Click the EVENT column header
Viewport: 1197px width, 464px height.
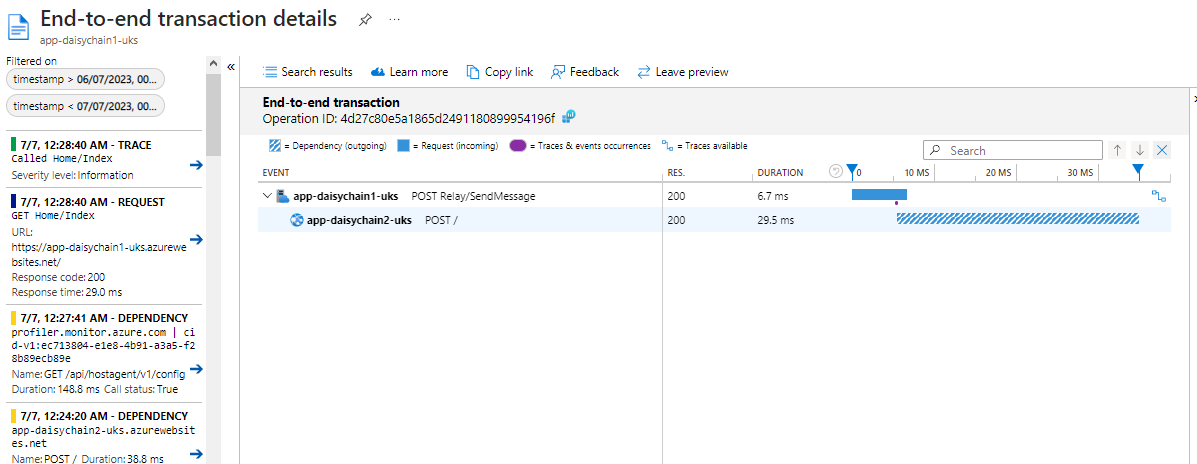(276, 172)
